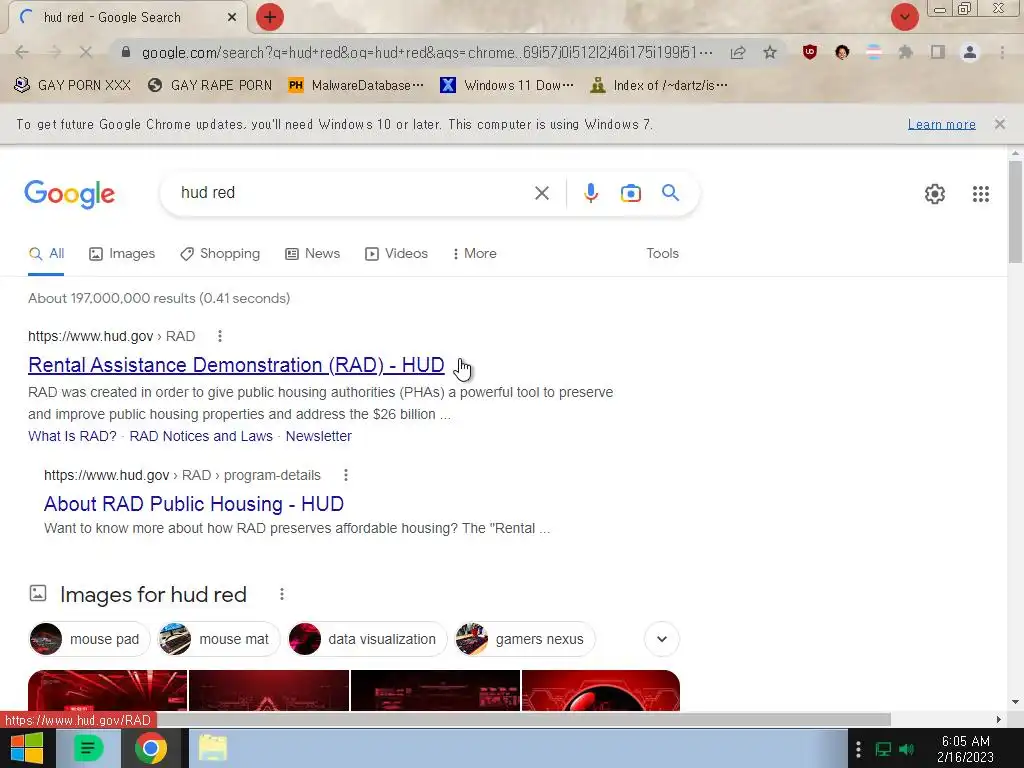The image size is (1024, 768).
Task: Open 'About this result' for the first hud.gov/RAD result
Action: click(220, 336)
